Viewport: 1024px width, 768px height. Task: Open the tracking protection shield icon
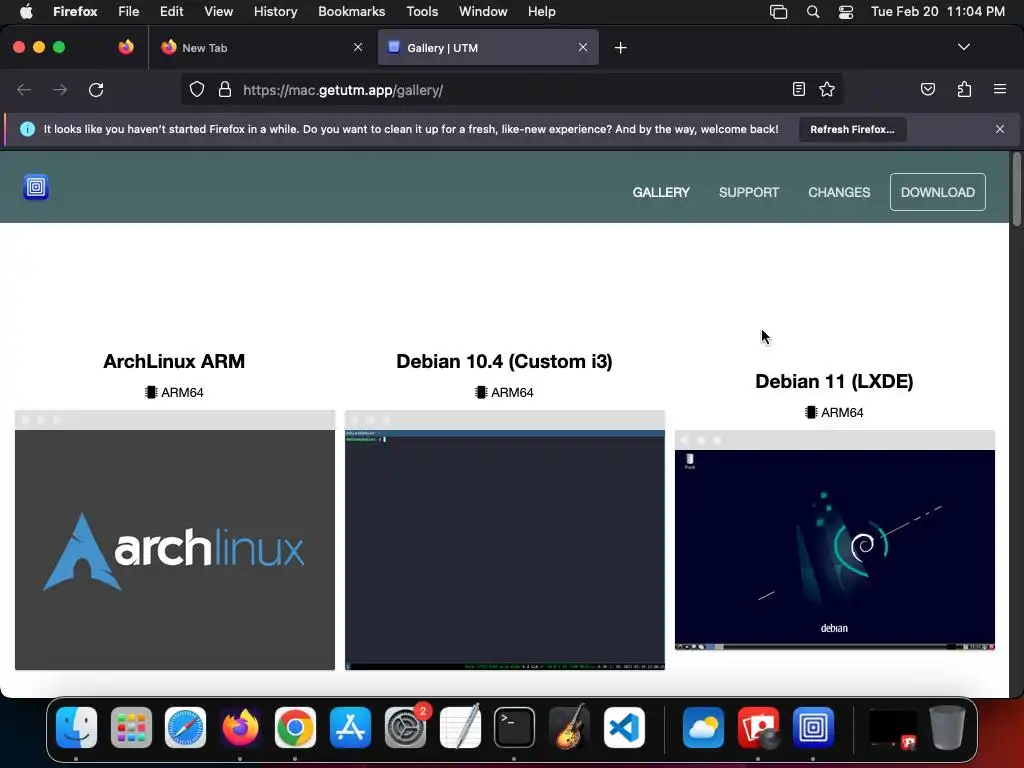coord(197,89)
